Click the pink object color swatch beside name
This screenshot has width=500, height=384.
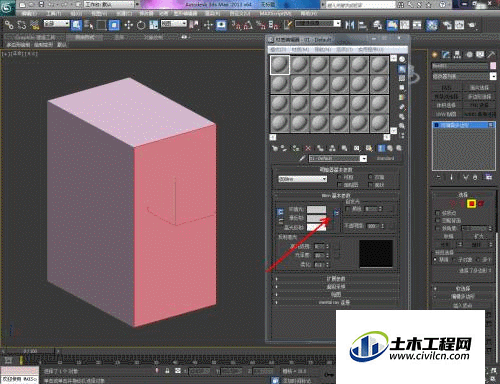493,66
